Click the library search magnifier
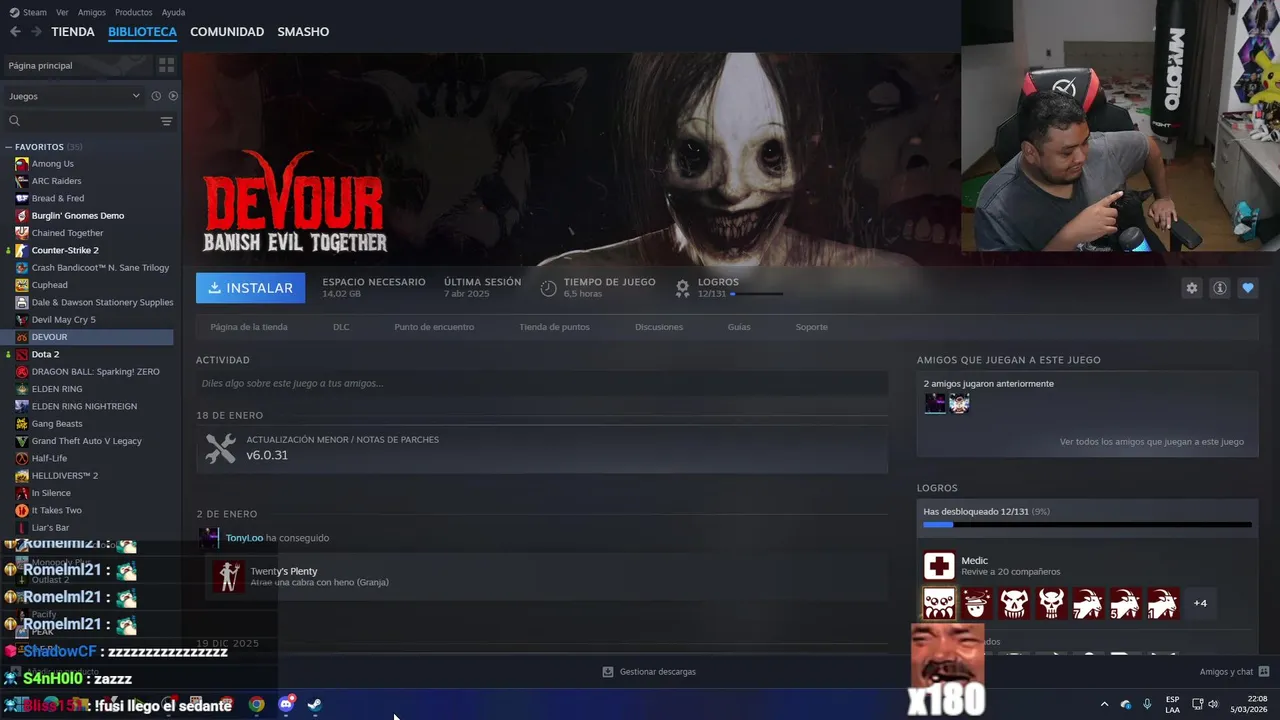This screenshot has width=1280, height=720. [14, 121]
